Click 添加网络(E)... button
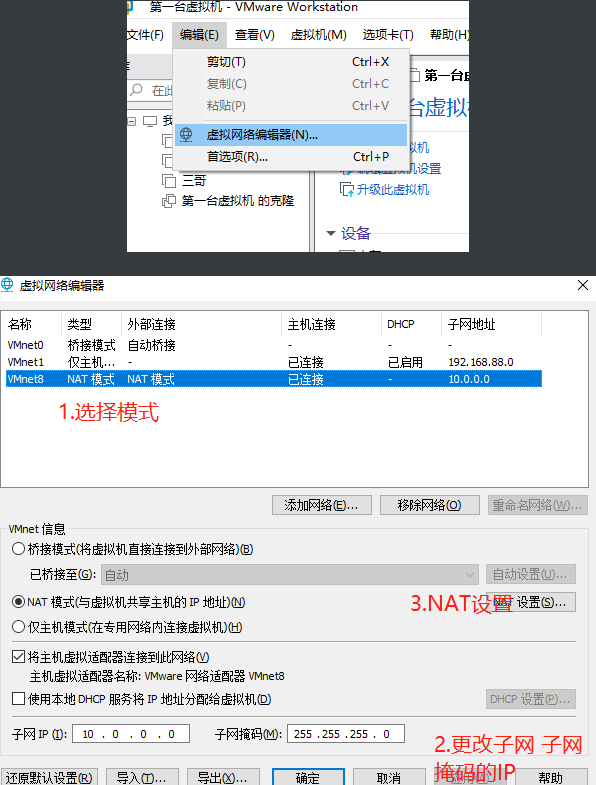Screen dimensions: 596x785 point(322,505)
